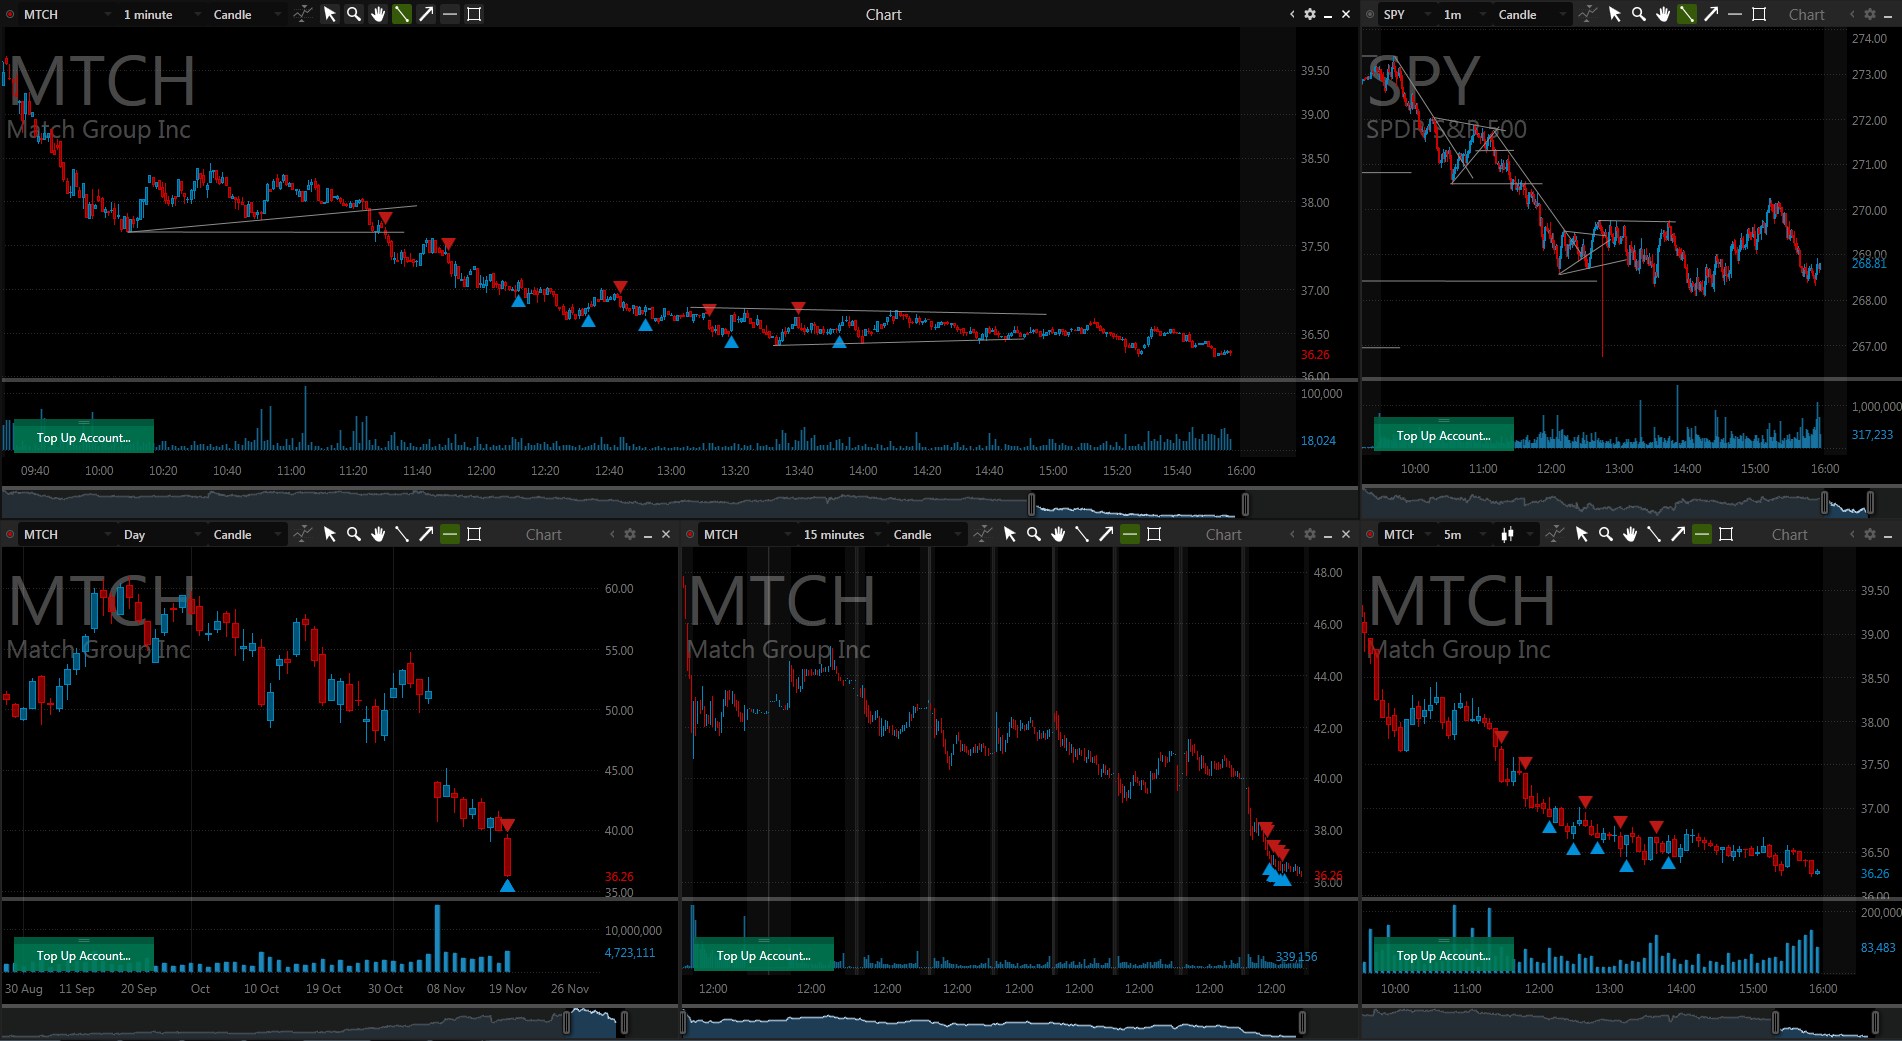
Task: Select horizontal line tool in MTCH 1 minute chart
Action: coord(450,14)
